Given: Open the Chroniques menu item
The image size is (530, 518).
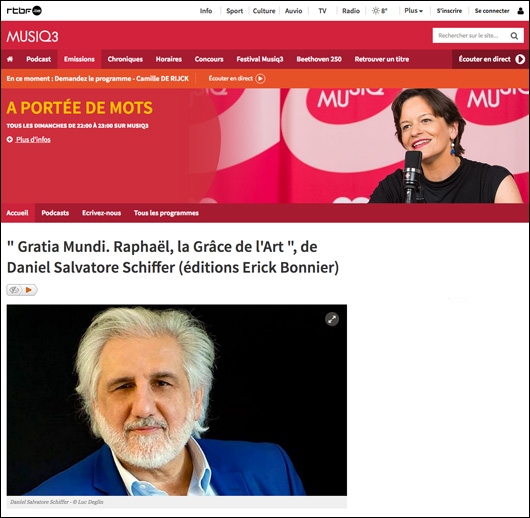Looking at the screenshot, I should tap(125, 59).
